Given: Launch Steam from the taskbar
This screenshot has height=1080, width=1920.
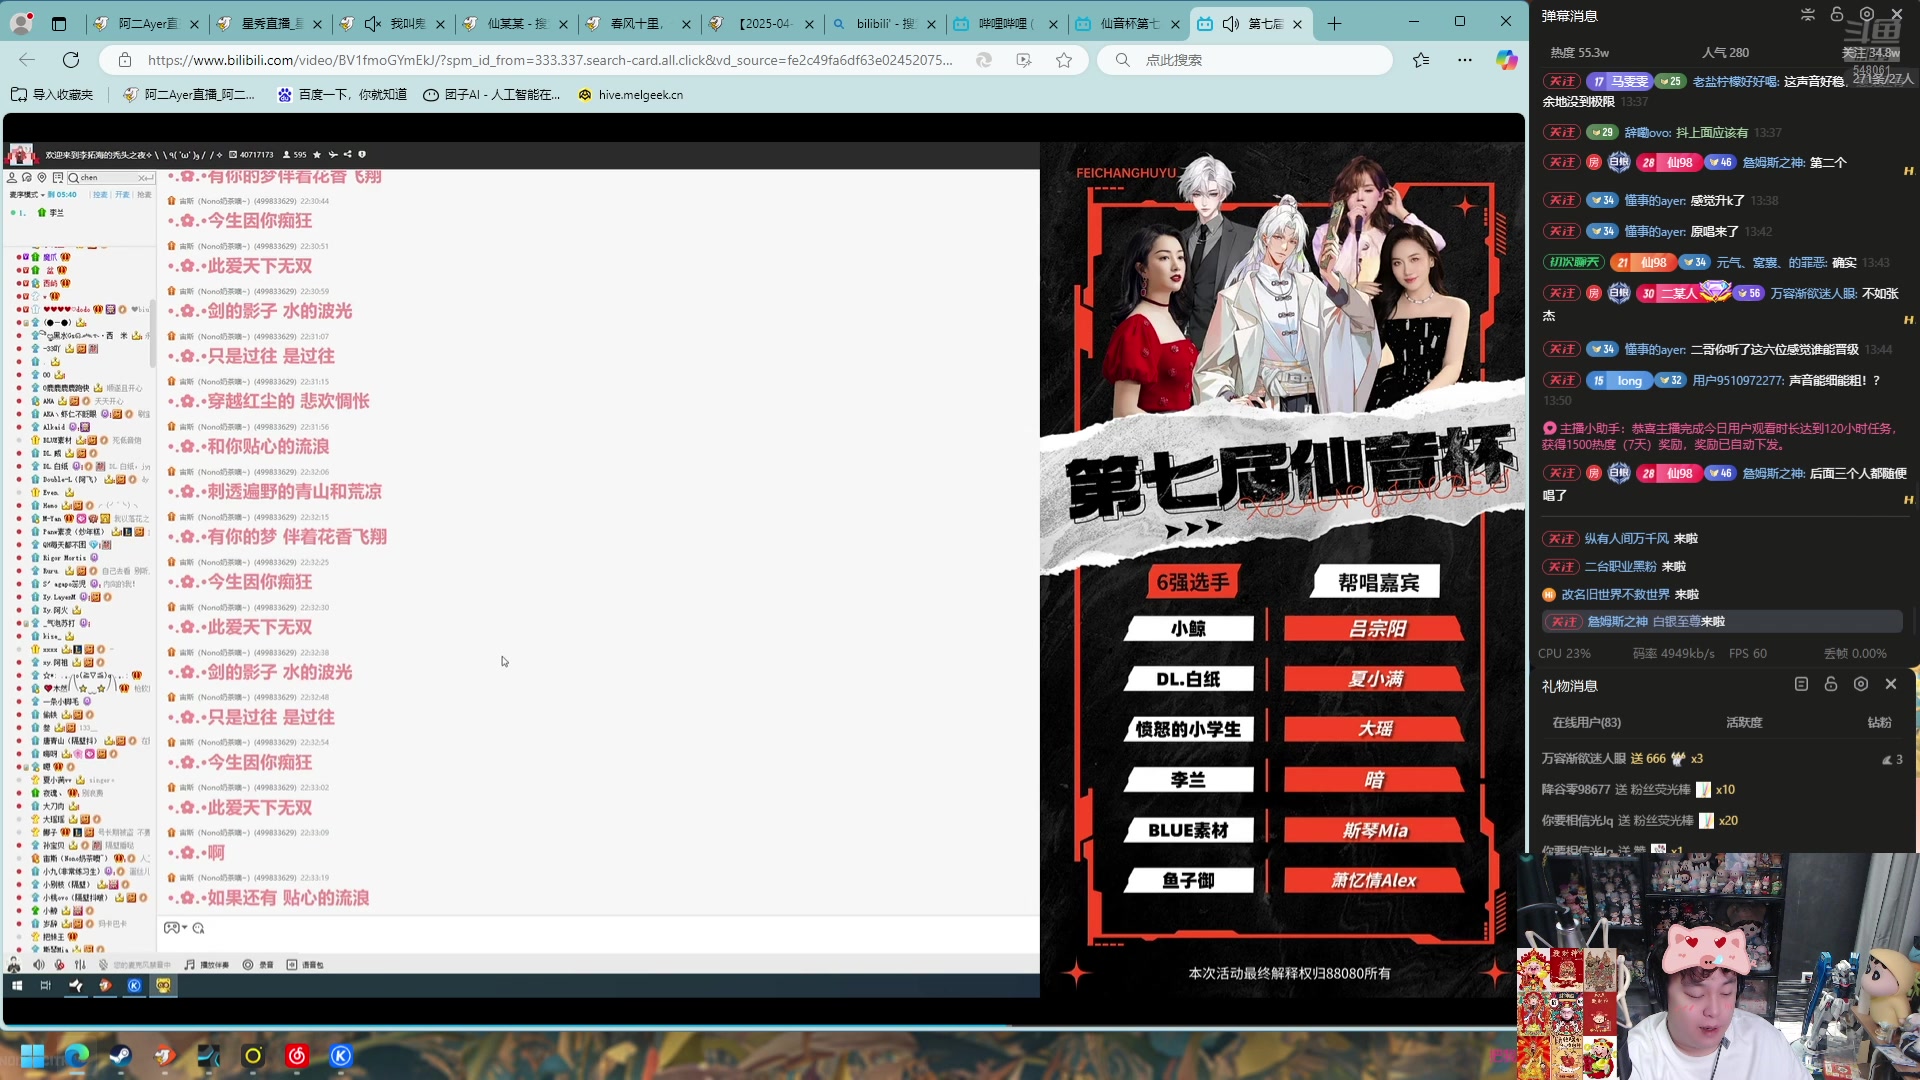Looking at the screenshot, I should 120,1056.
